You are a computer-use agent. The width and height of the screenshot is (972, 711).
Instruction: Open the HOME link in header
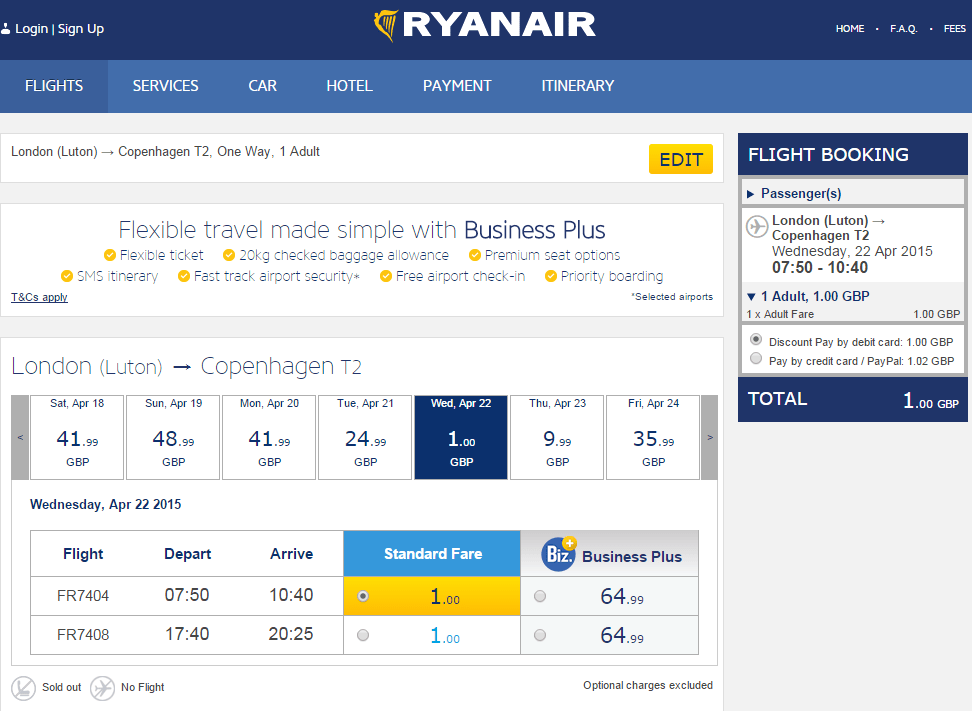click(850, 29)
